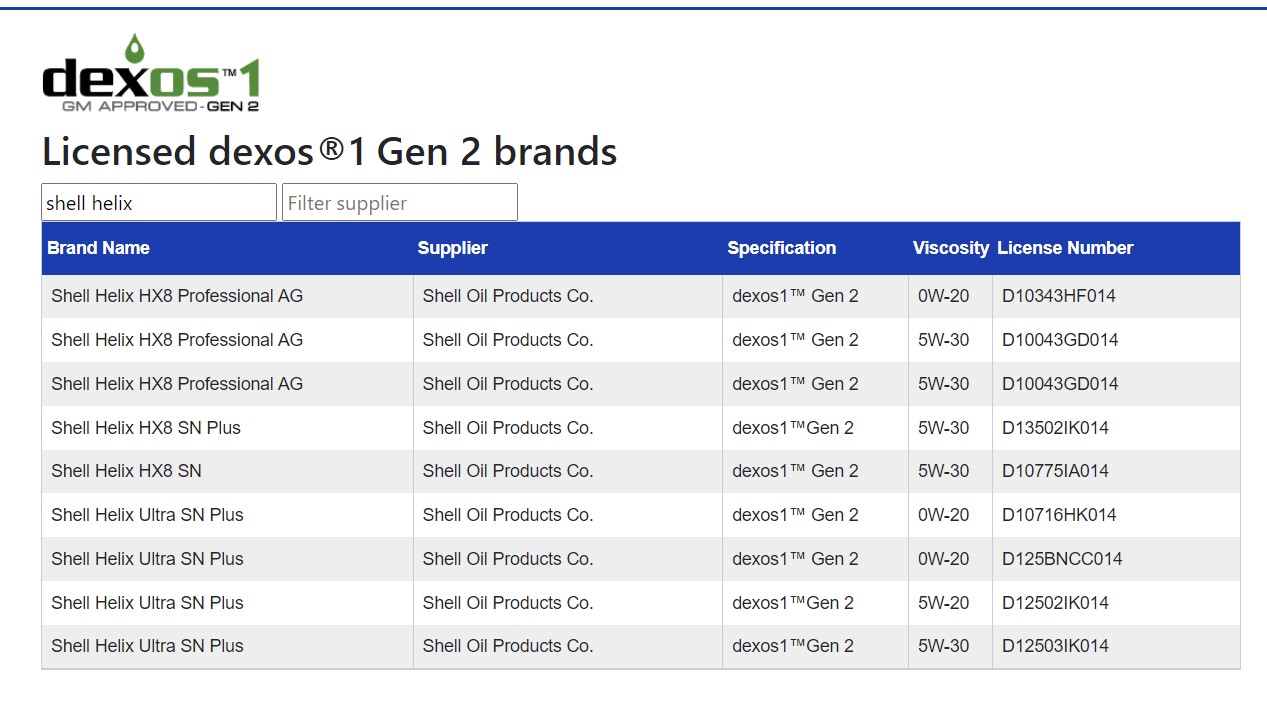Viewport: 1267px width, 715px height.
Task: Click license number D12502IK014
Action: point(1055,603)
